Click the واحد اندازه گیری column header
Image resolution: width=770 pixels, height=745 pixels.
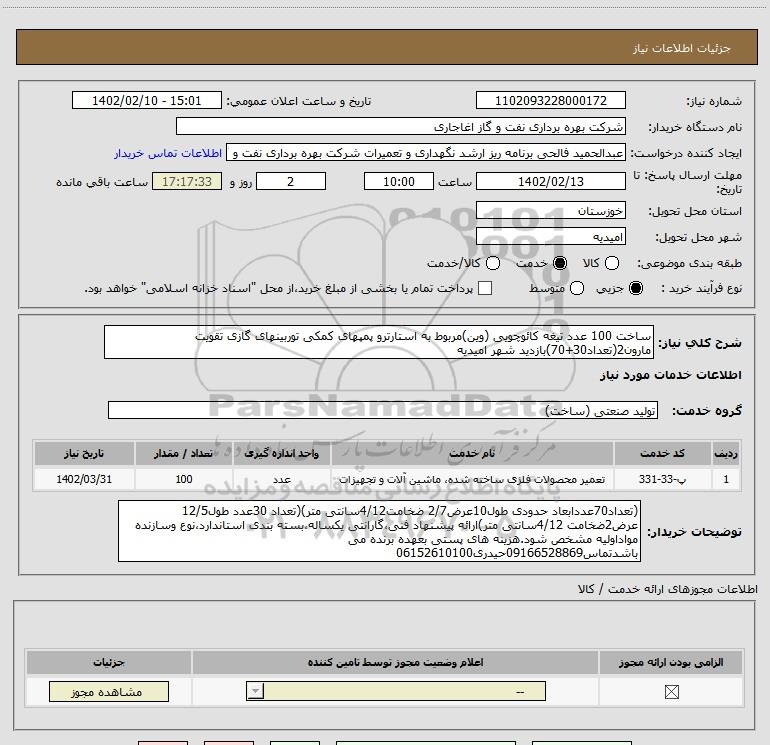coord(281,453)
